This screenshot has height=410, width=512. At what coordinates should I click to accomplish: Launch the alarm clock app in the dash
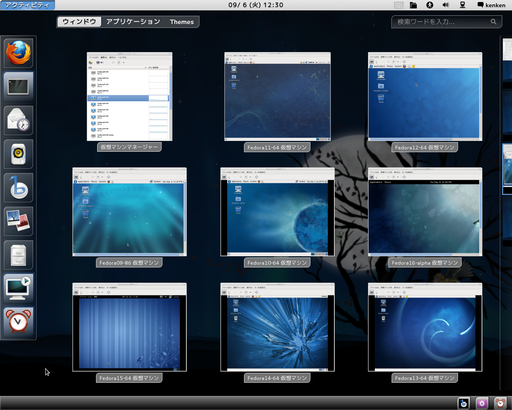point(18,322)
